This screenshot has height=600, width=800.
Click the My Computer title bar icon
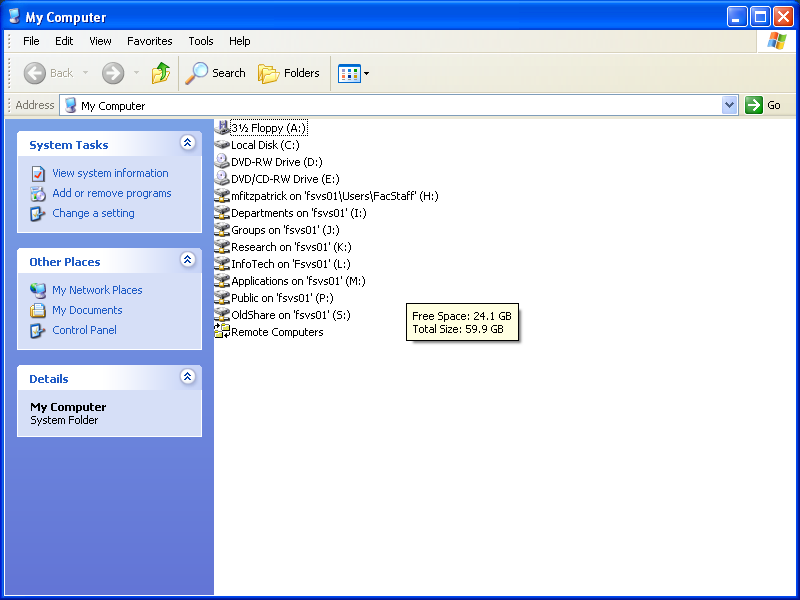coord(14,16)
